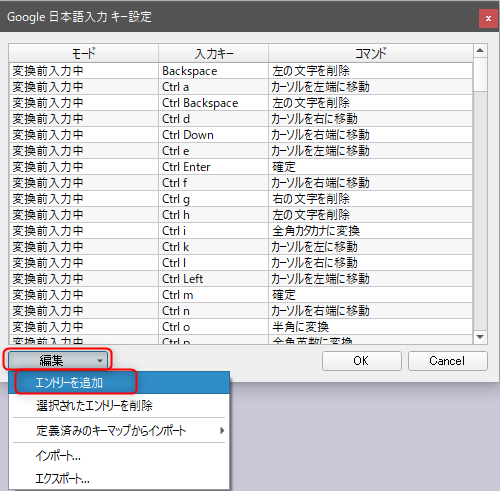
Task: Select the Ctrl a key cell
Action: (214, 87)
